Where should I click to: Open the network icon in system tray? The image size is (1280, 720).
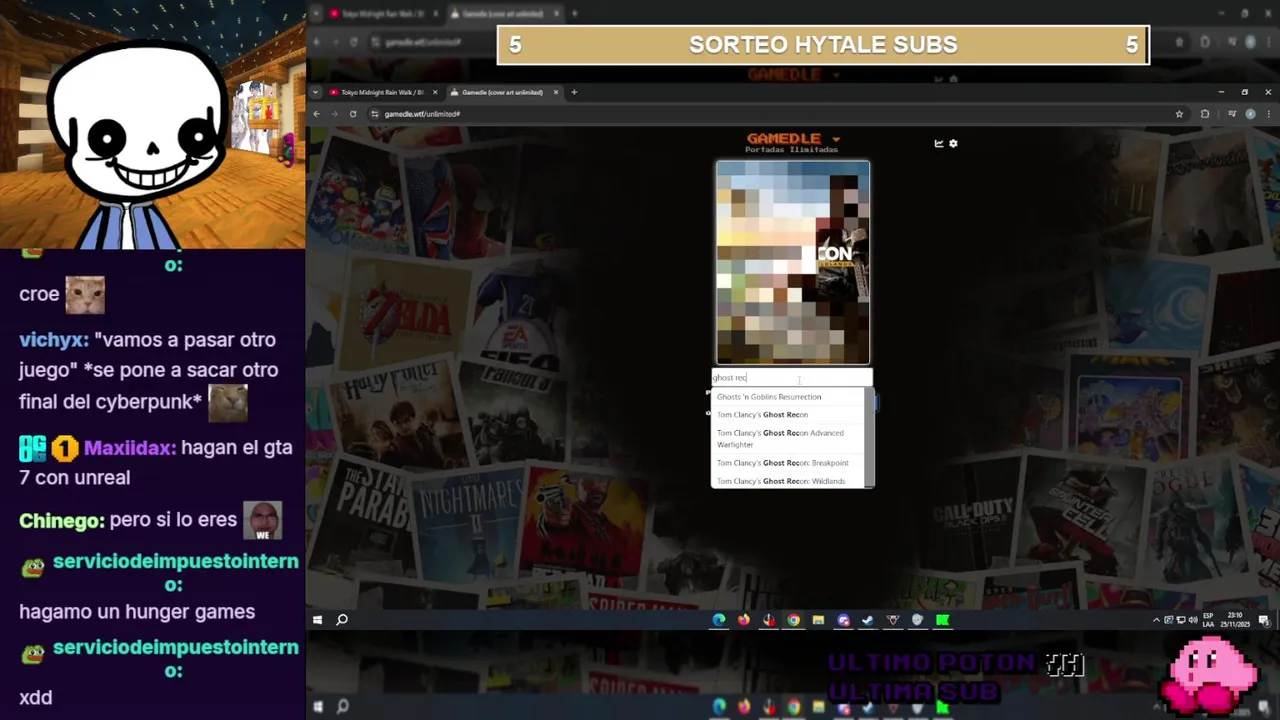pyautogui.click(x=1180, y=620)
